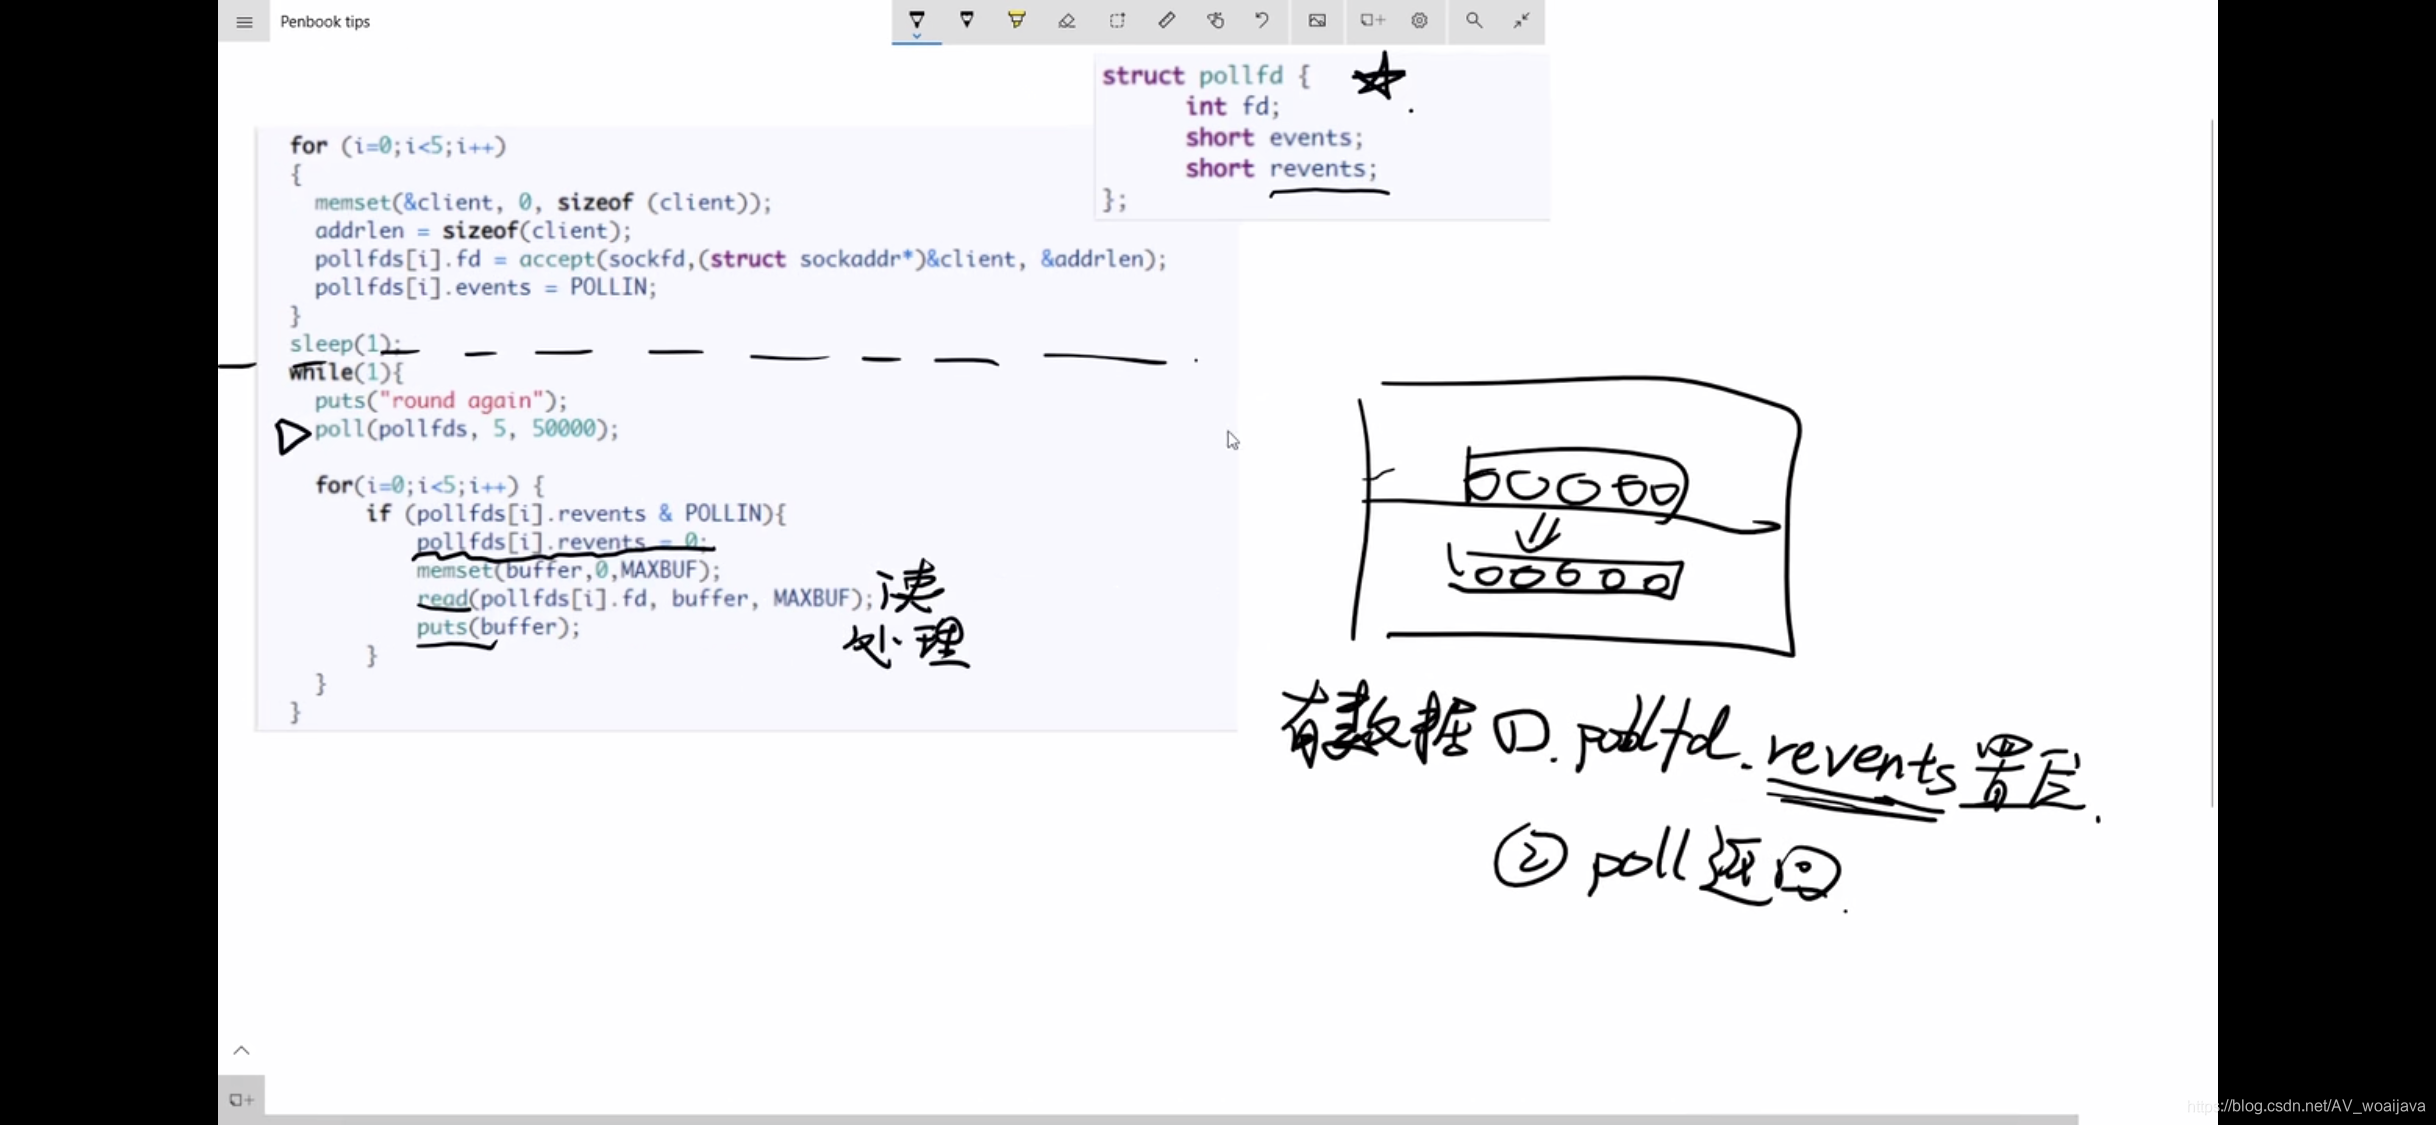Select the active ballpoint pen tool
The image size is (2436, 1125).
(916, 19)
